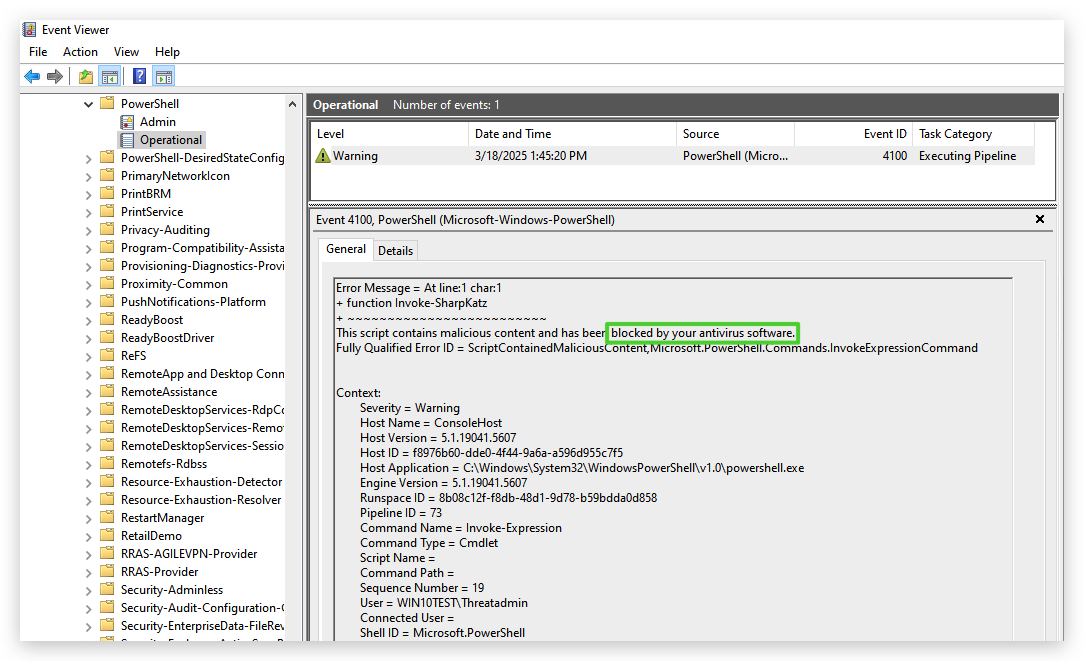The width and height of the screenshot is (1084, 661).
Task: Toggle the Show/Hide Console Tree icon
Action: tap(110, 76)
